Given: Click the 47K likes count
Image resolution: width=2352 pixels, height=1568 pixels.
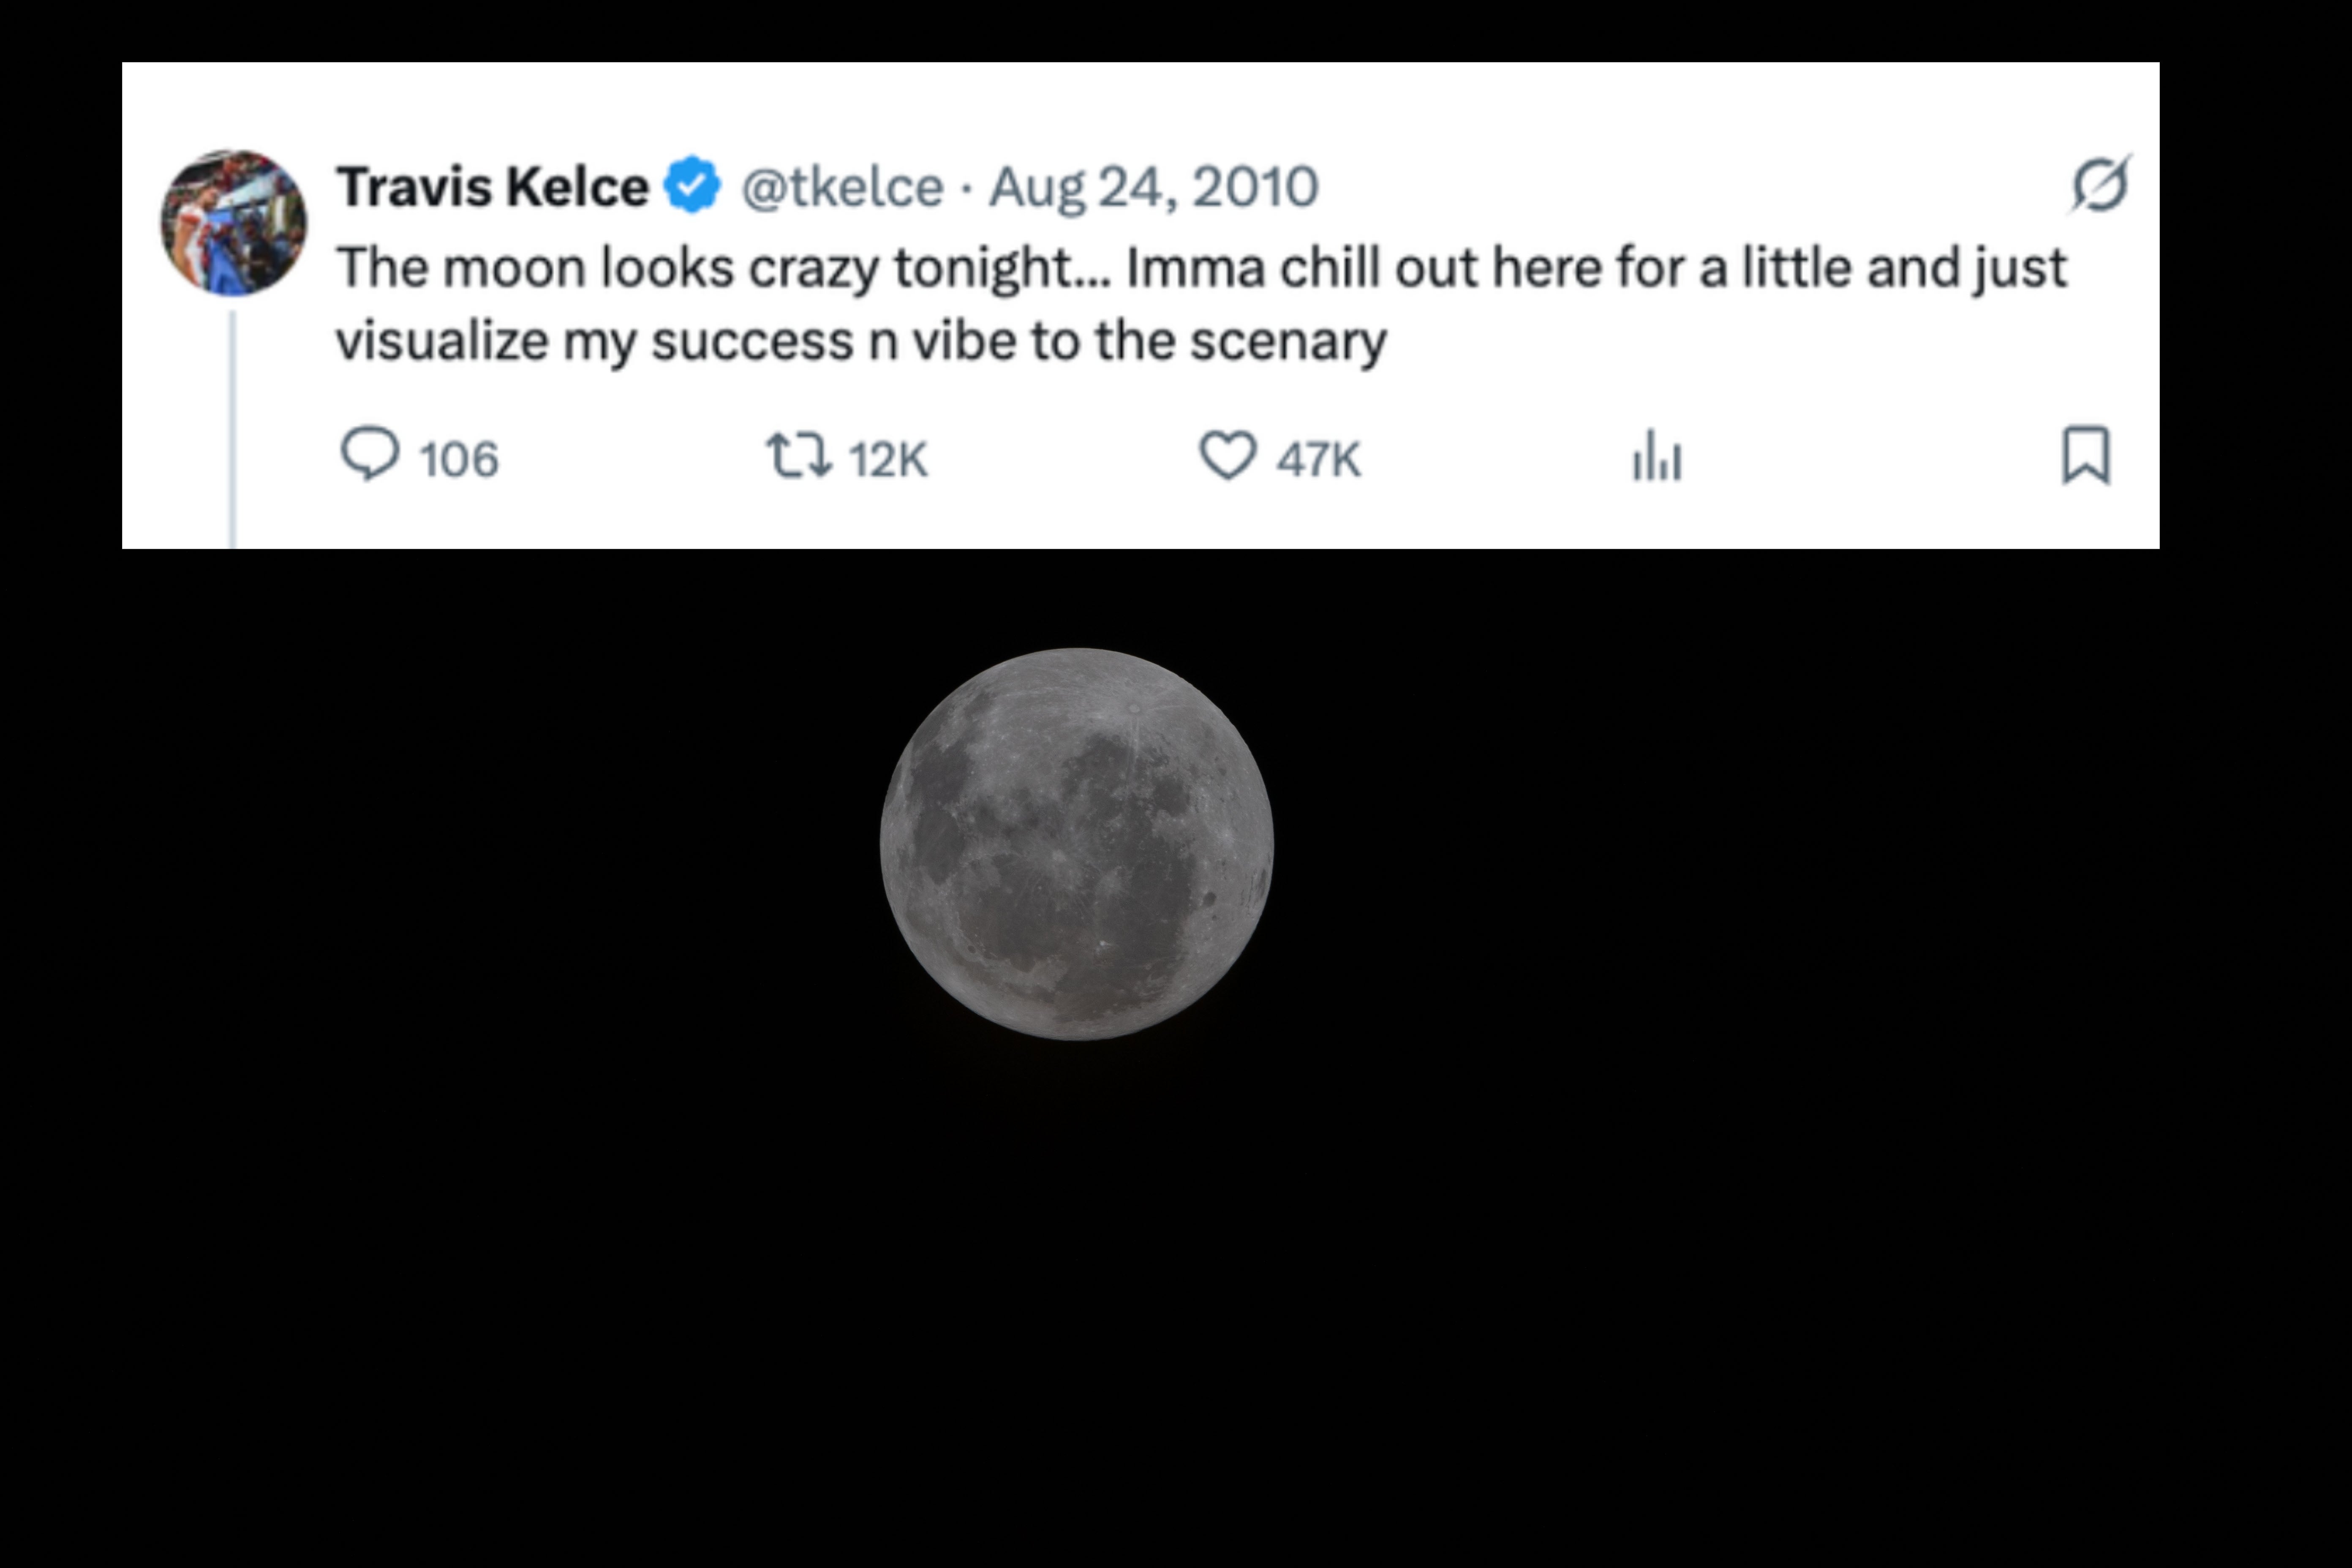Looking at the screenshot, I should tap(1318, 460).
